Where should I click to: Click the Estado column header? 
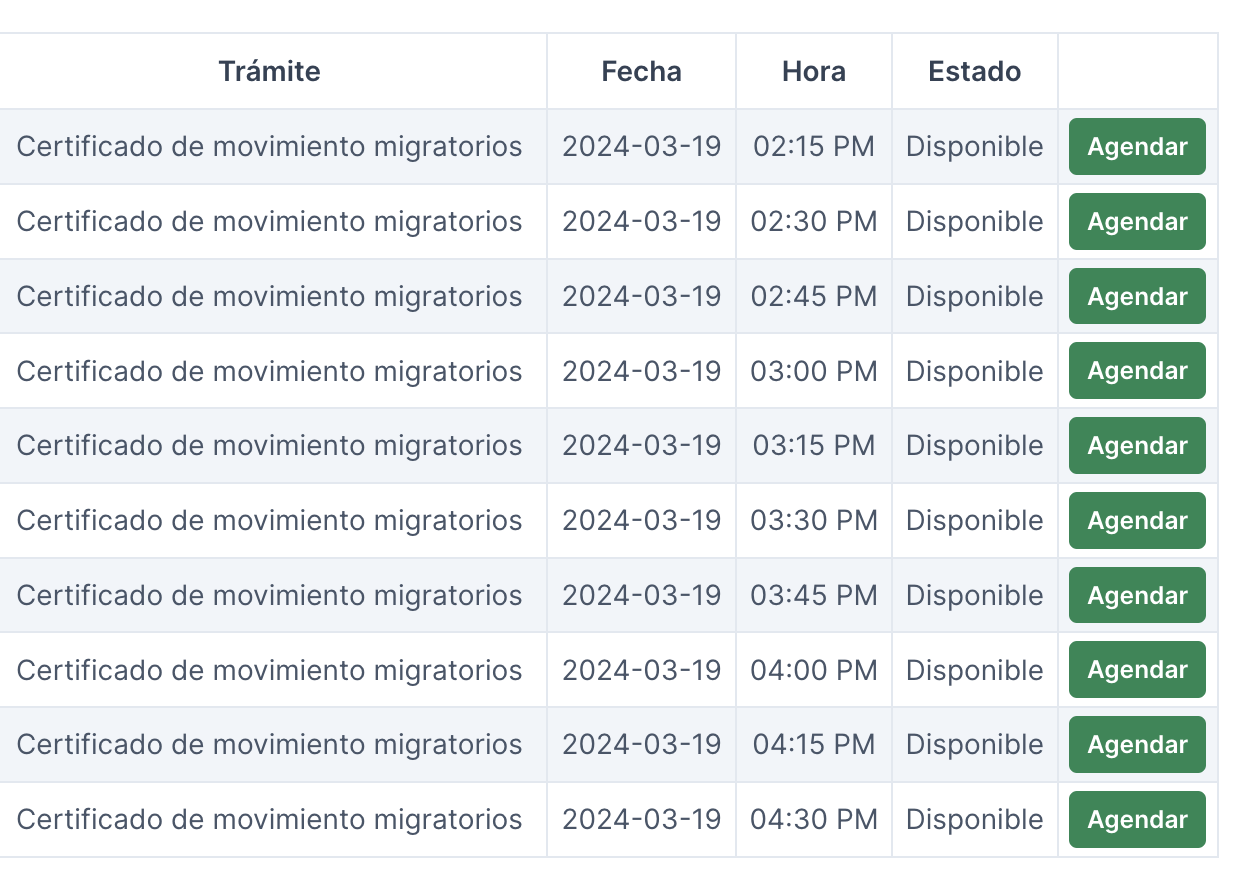point(974,72)
